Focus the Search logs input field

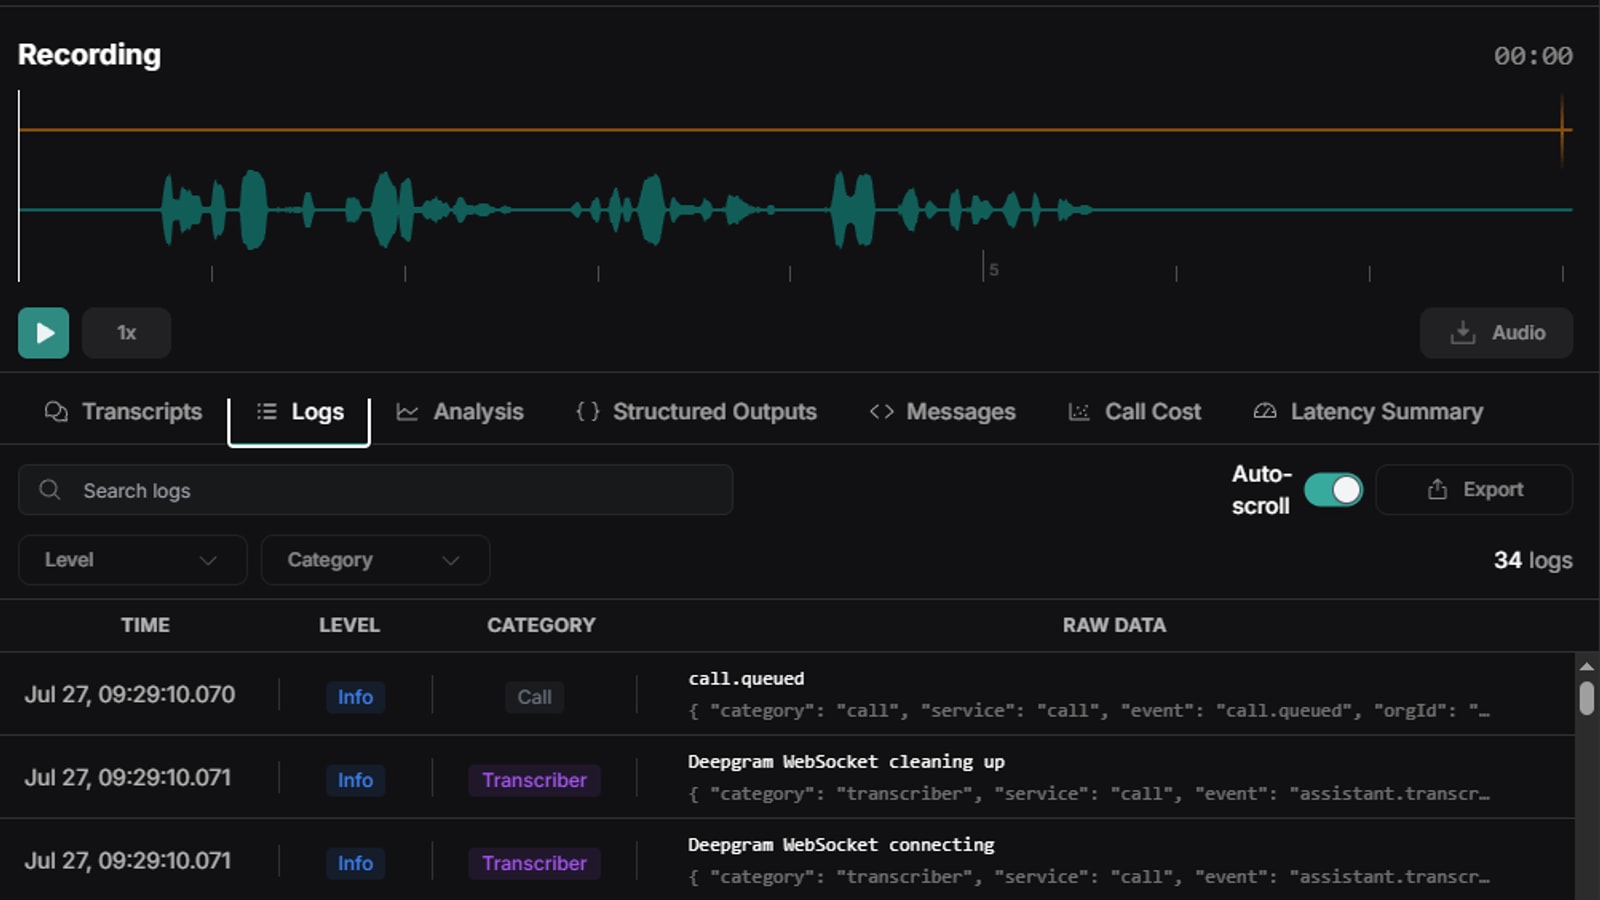[x=375, y=490]
